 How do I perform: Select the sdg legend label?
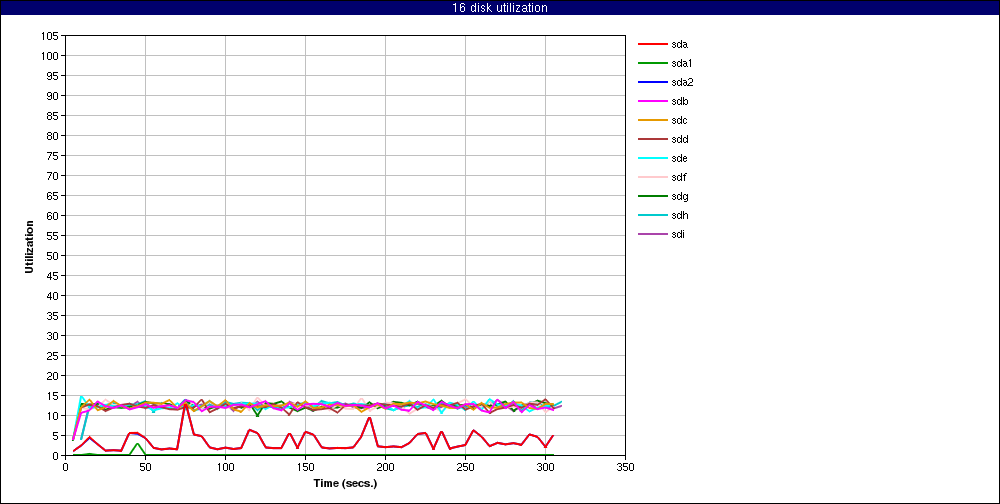[x=679, y=196]
